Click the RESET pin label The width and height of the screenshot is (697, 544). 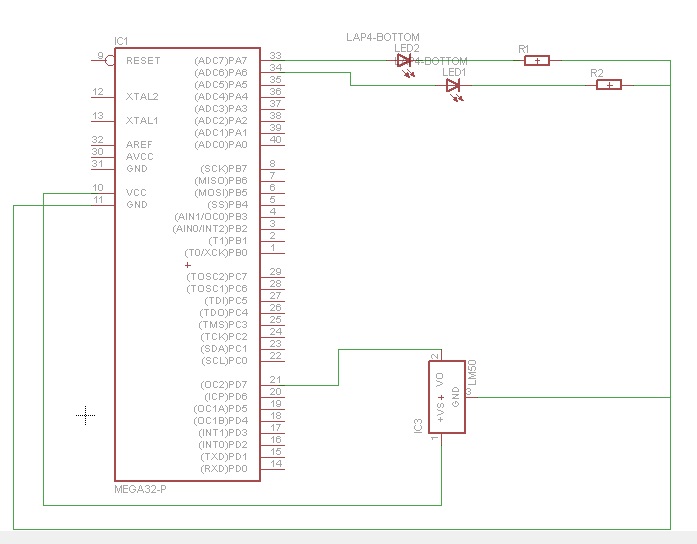(143, 60)
